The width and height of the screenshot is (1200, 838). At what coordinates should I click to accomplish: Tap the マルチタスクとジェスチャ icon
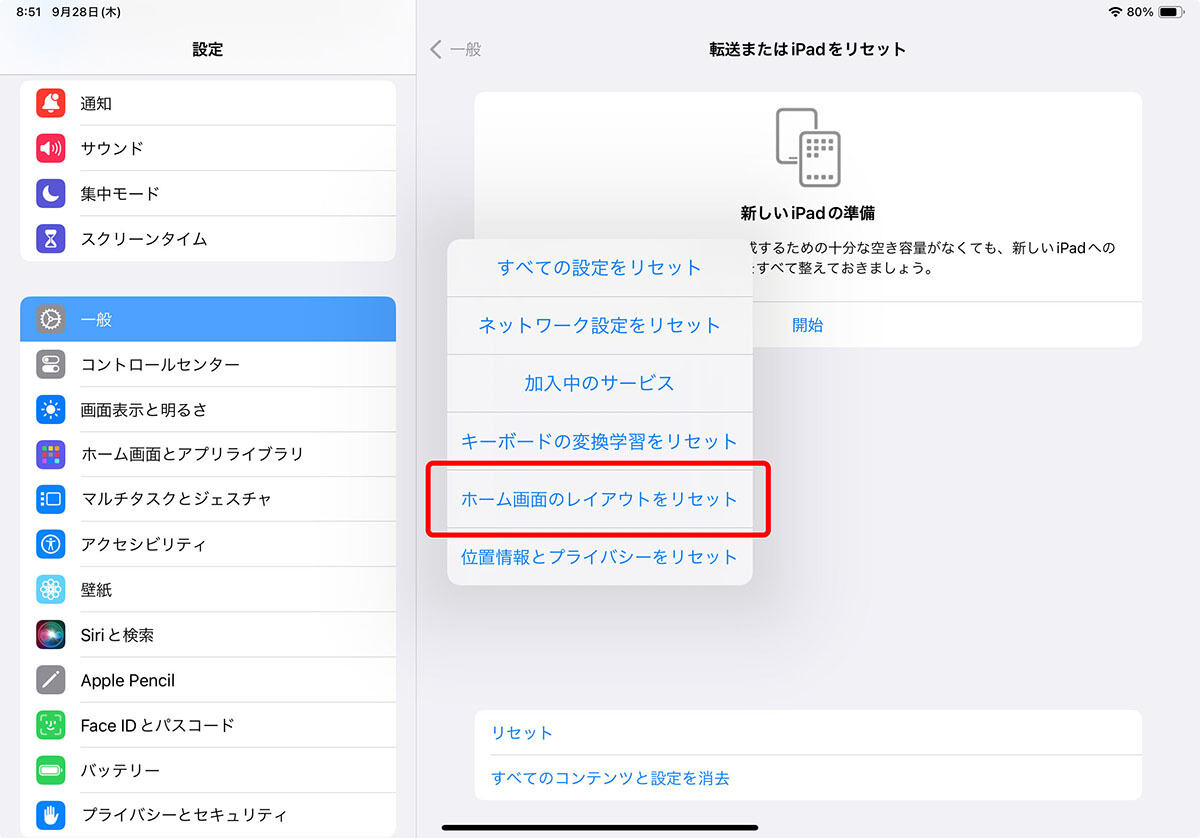click(51, 499)
